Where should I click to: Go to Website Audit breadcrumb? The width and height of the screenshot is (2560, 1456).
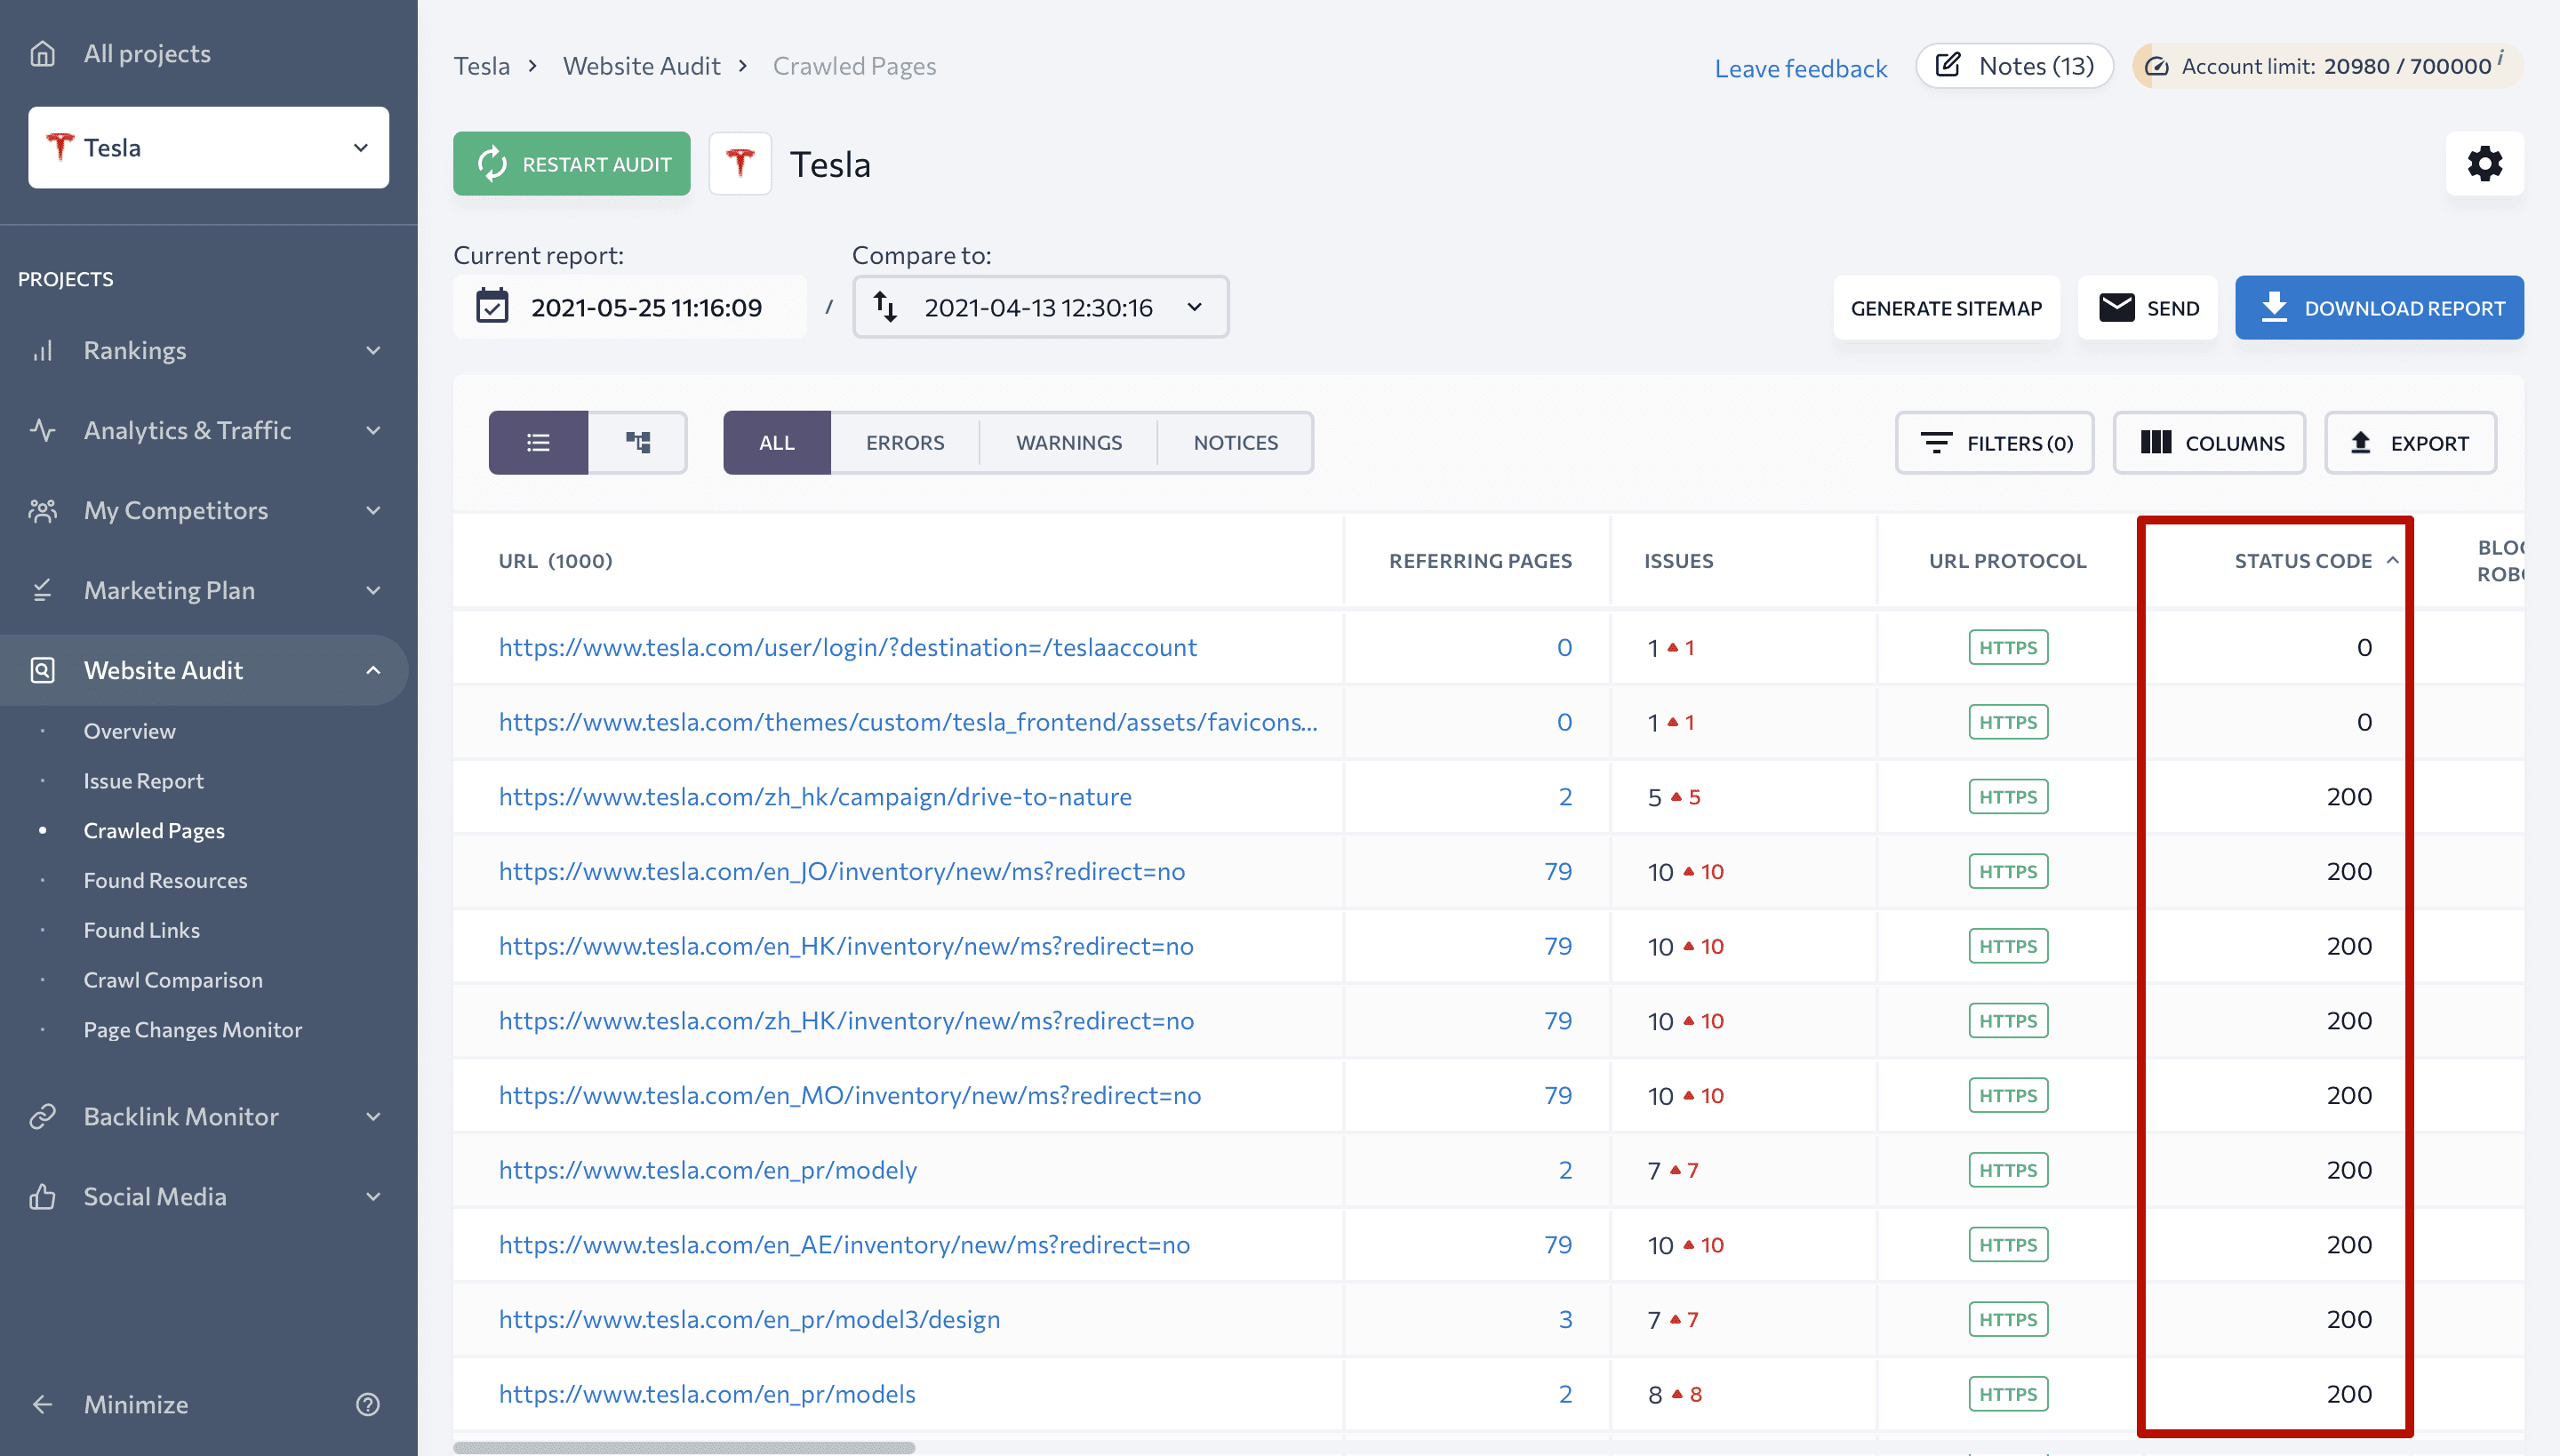click(x=641, y=66)
